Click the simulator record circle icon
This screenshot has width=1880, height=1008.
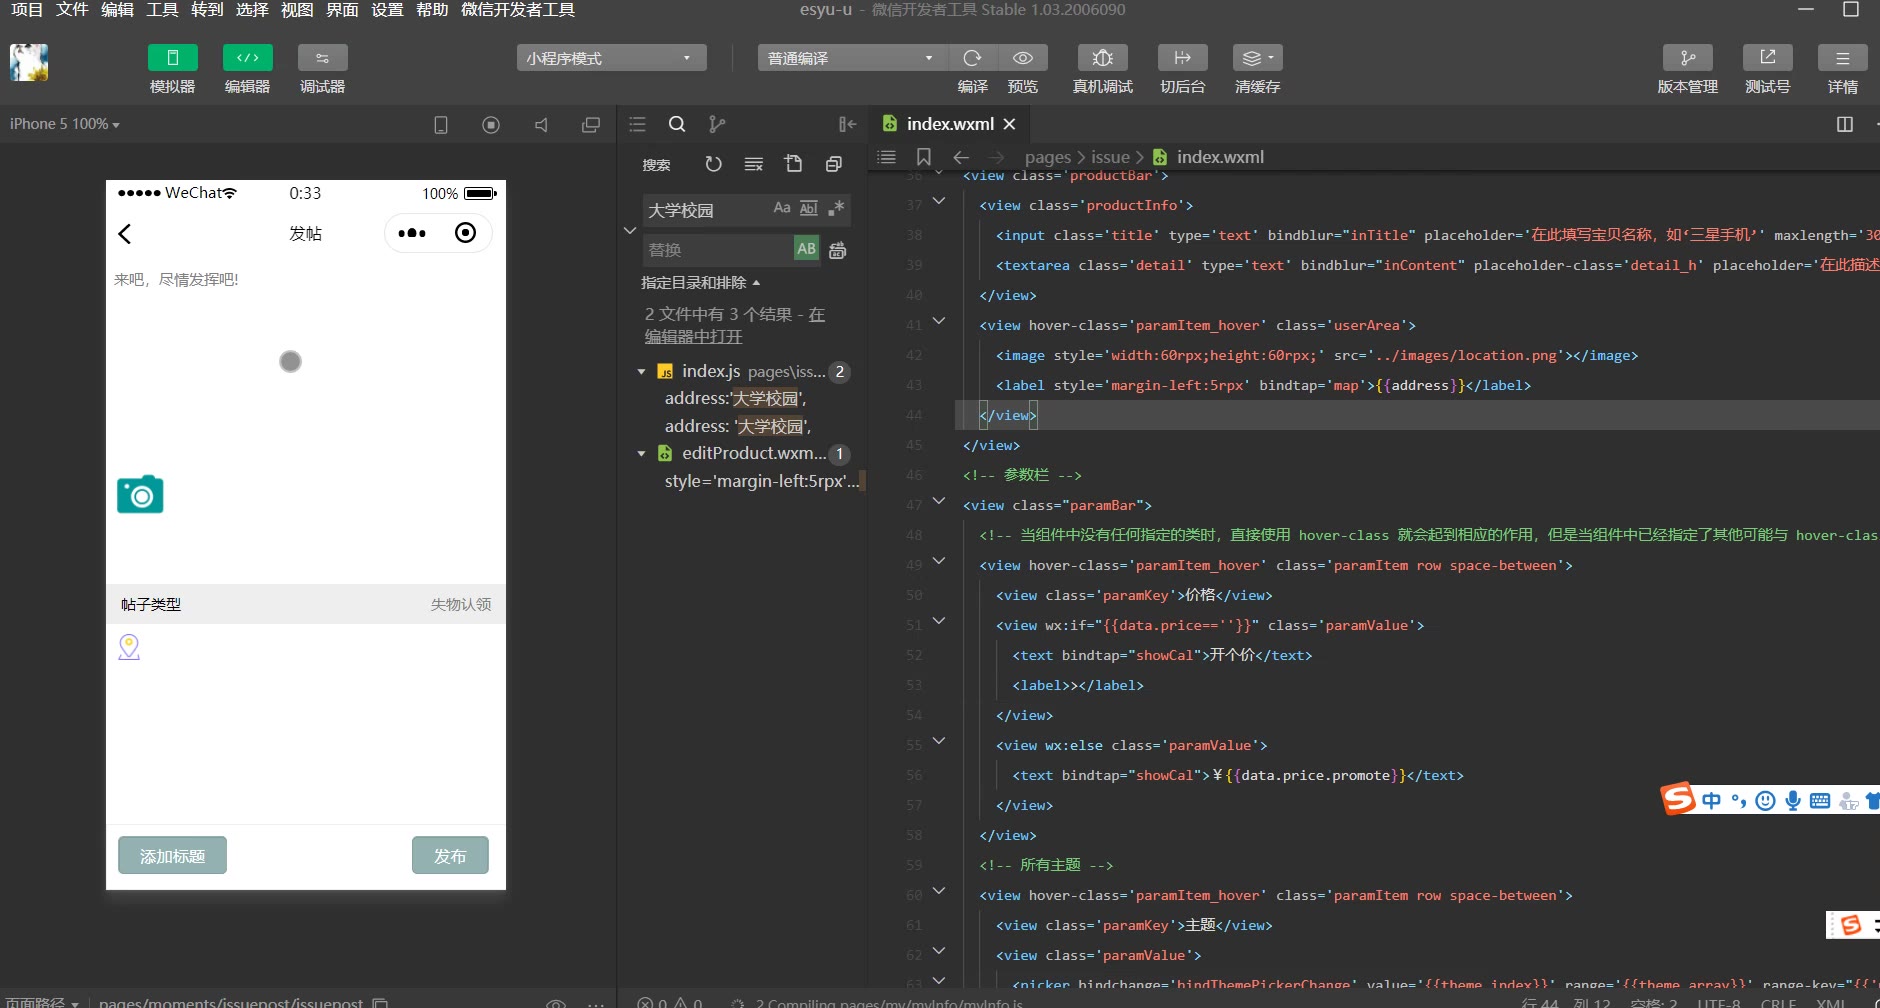tap(491, 125)
